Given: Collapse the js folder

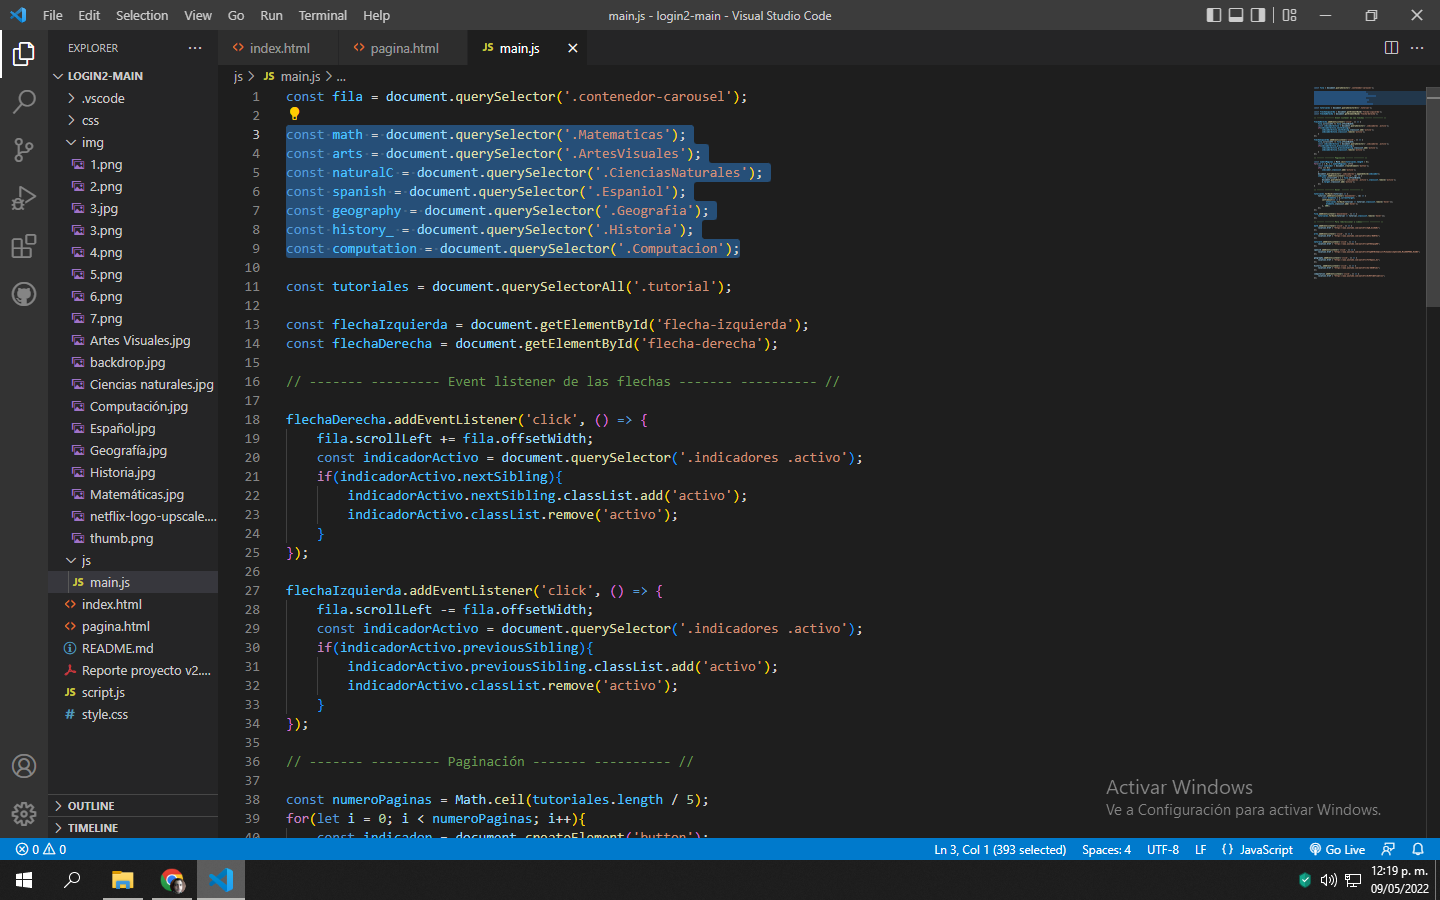Looking at the screenshot, I should (133, 560).
